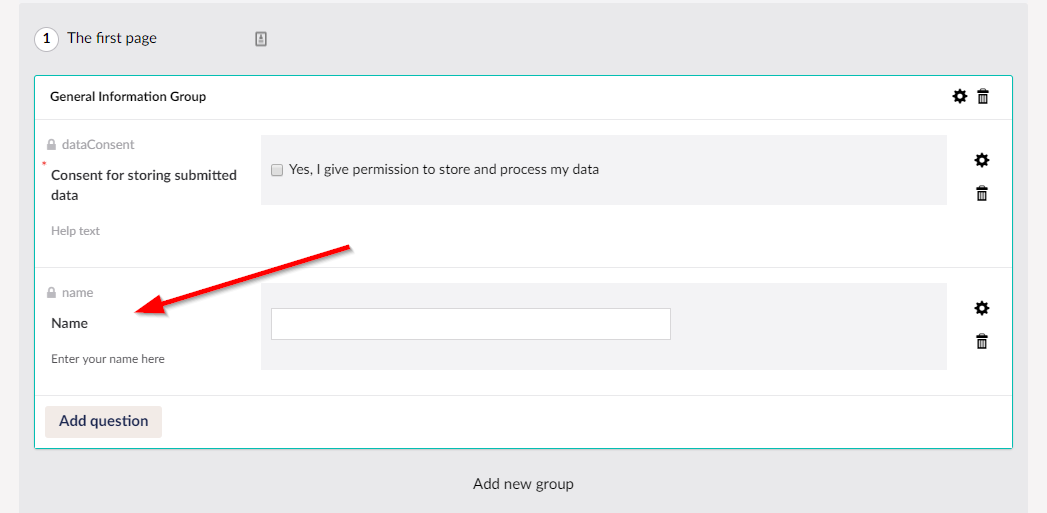
Task: Edit the page title The first page
Action: pyautogui.click(x=112, y=38)
